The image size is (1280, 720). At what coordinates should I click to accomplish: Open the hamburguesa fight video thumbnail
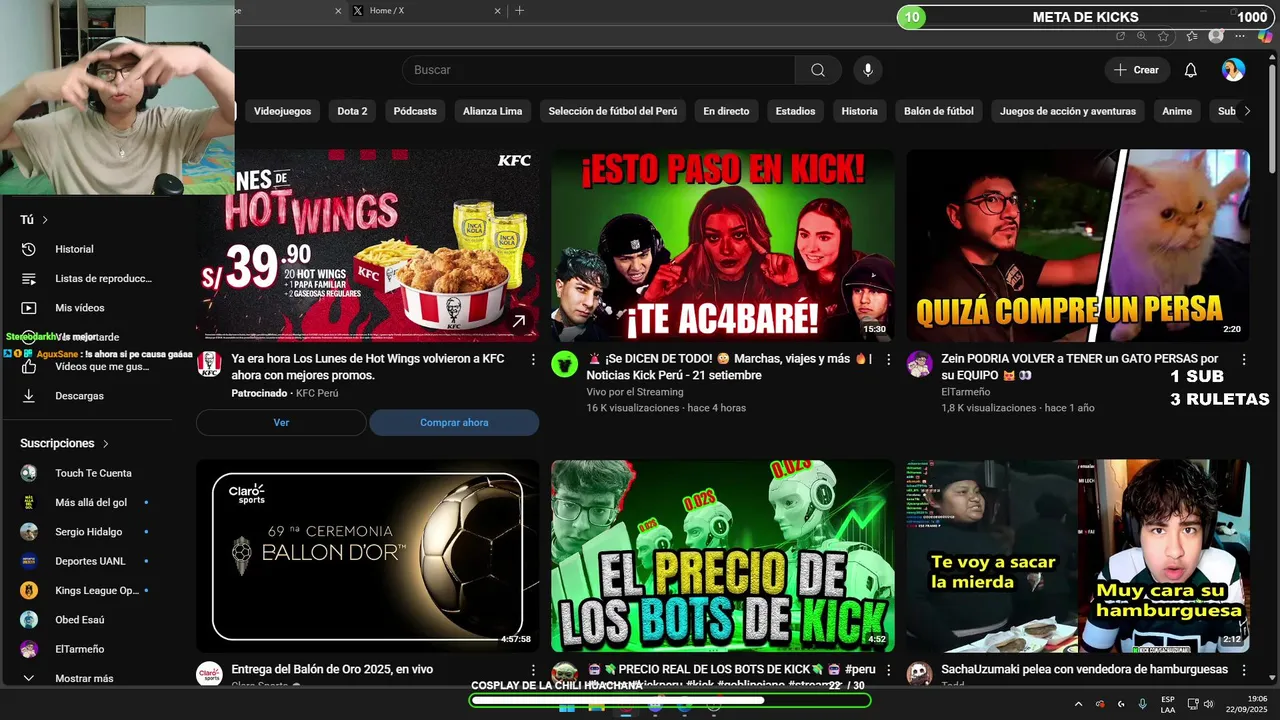1078,556
